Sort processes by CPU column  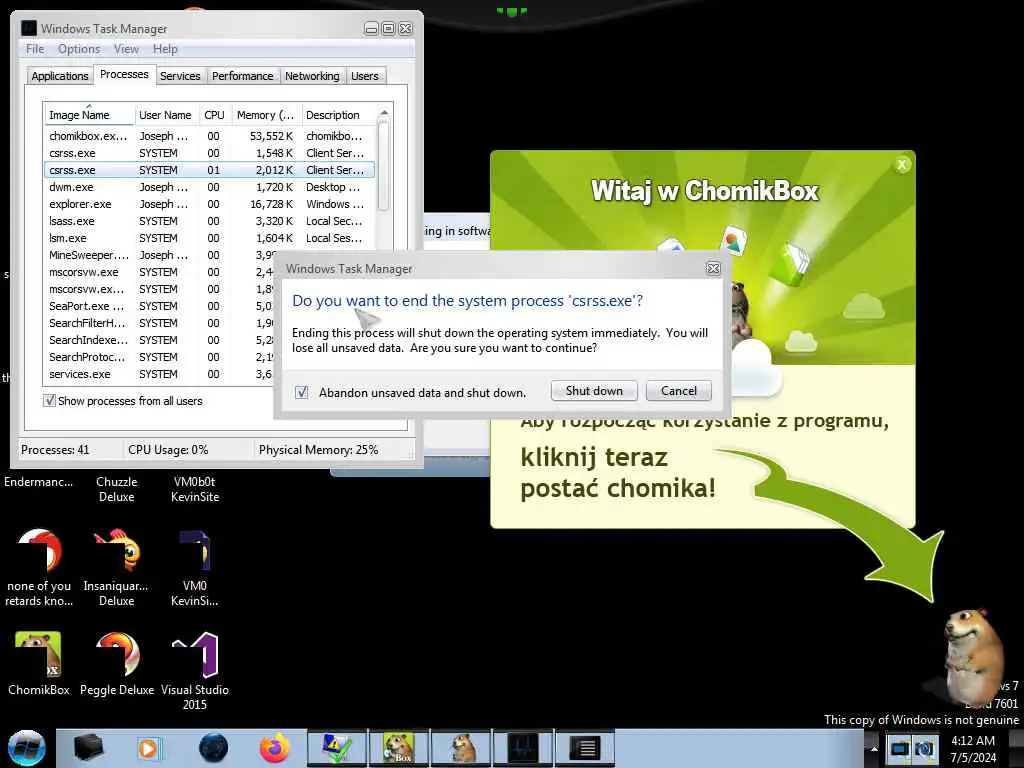214,115
